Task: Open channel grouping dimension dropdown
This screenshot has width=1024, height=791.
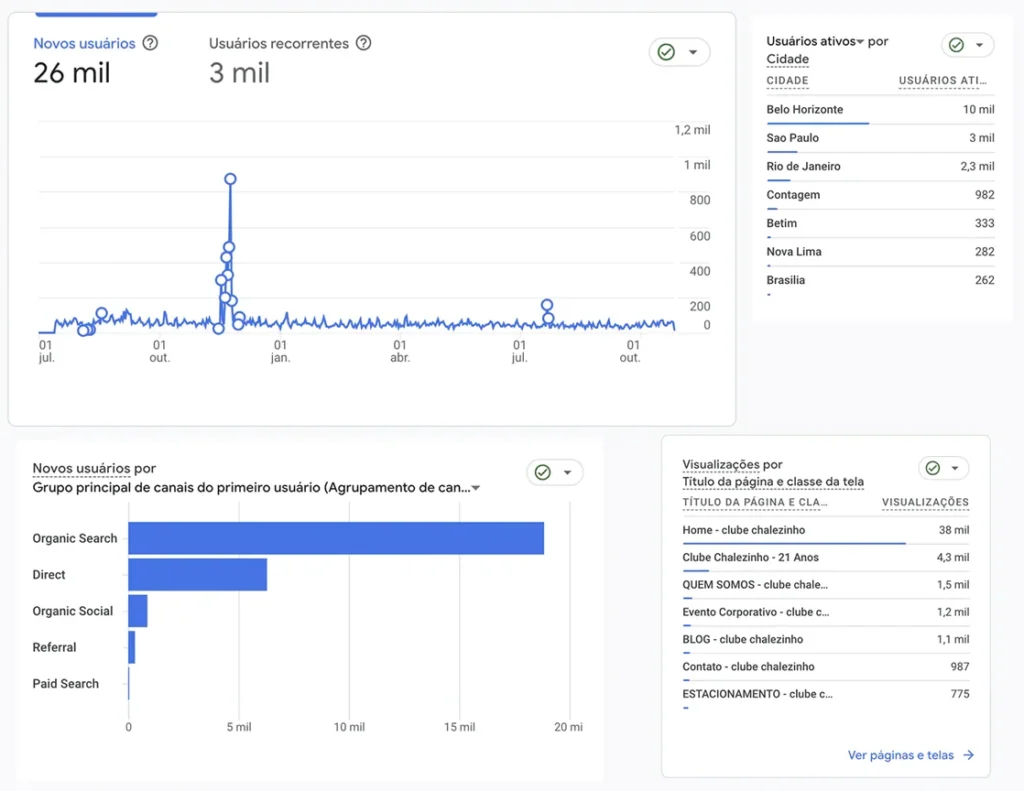Action: click(476, 488)
